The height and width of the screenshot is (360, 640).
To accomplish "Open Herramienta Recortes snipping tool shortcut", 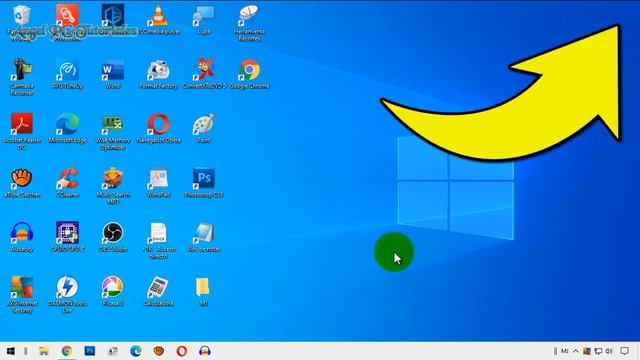I will coord(249,16).
